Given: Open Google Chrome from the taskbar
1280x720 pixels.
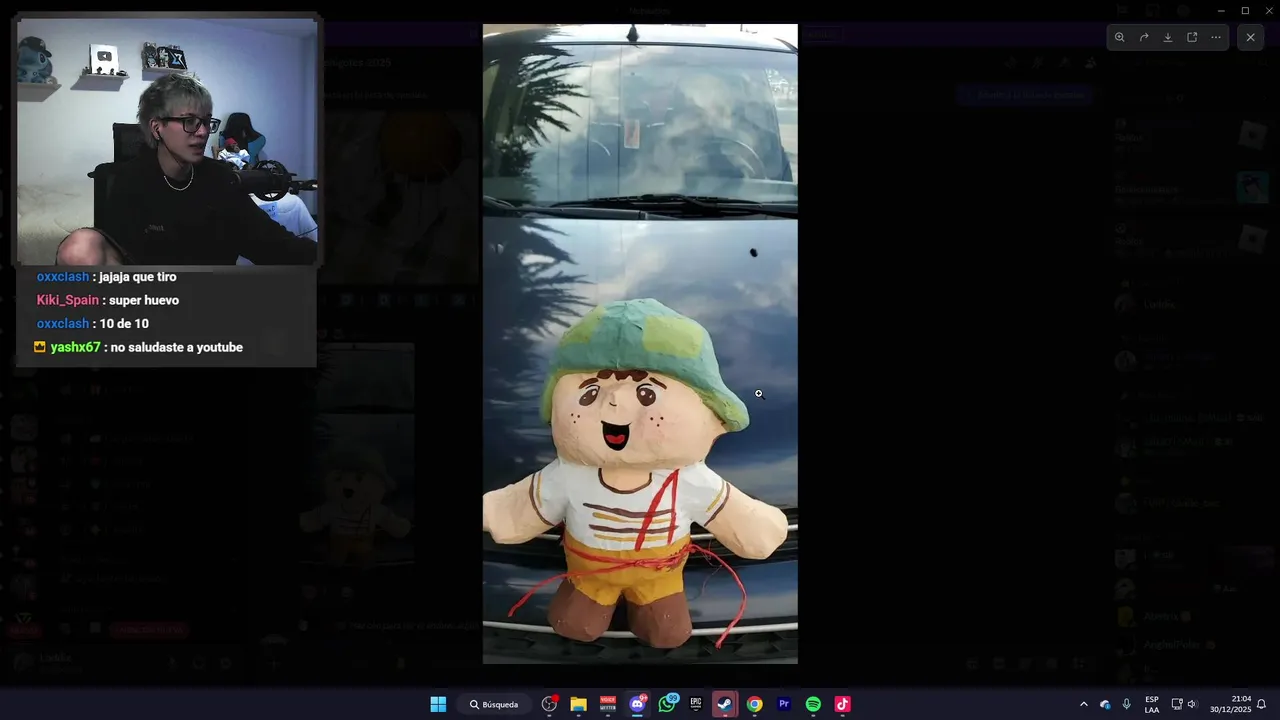Looking at the screenshot, I should [x=755, y=704].
